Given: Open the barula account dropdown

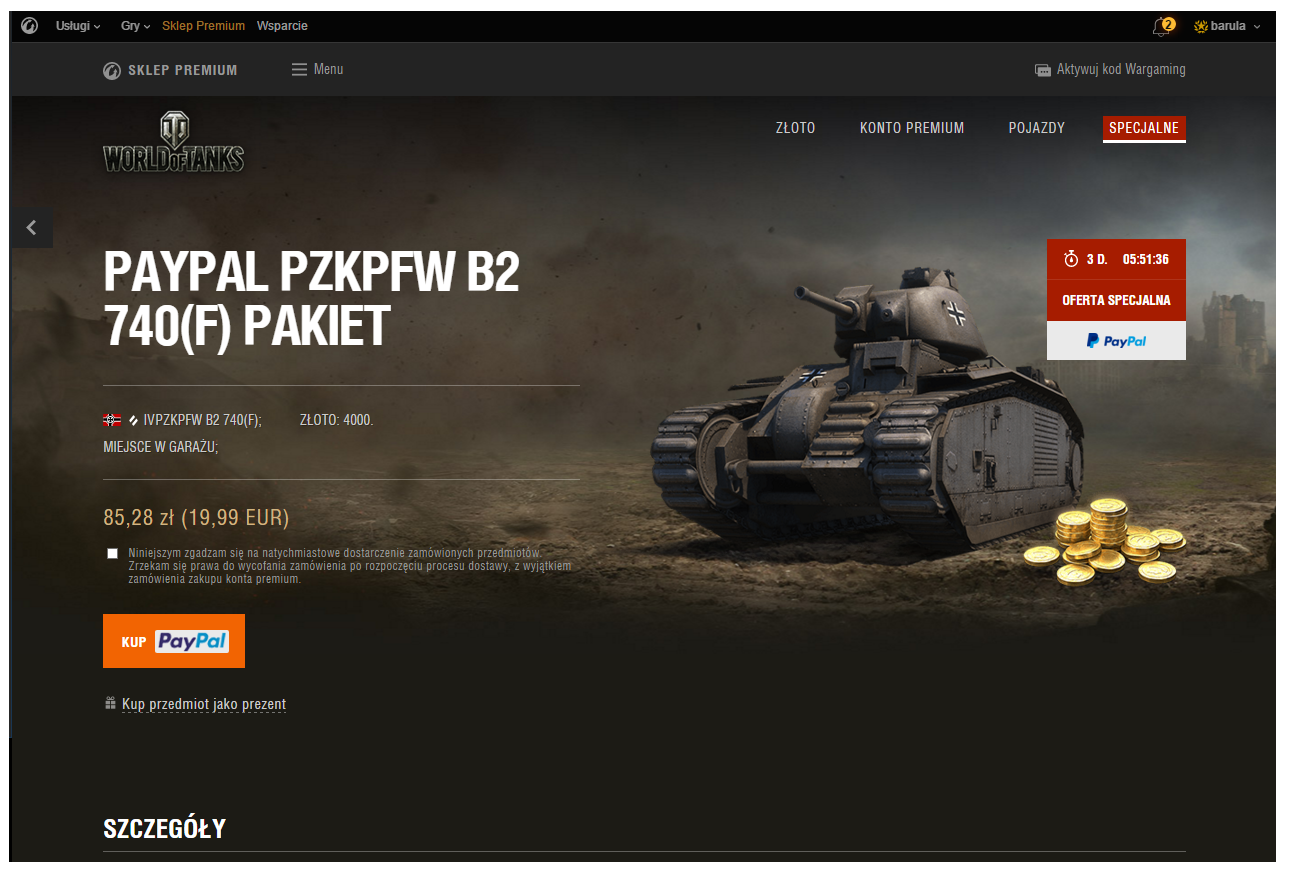Looking at the screenshot, I should (x=1228, y=26).
